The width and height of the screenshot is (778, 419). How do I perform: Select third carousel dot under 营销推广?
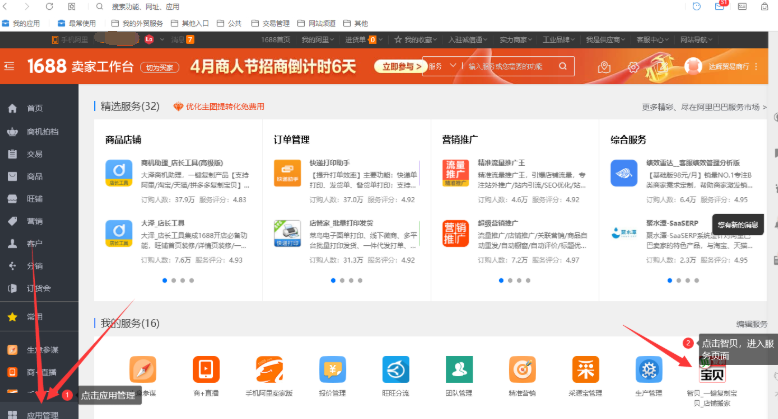(519, 280)
